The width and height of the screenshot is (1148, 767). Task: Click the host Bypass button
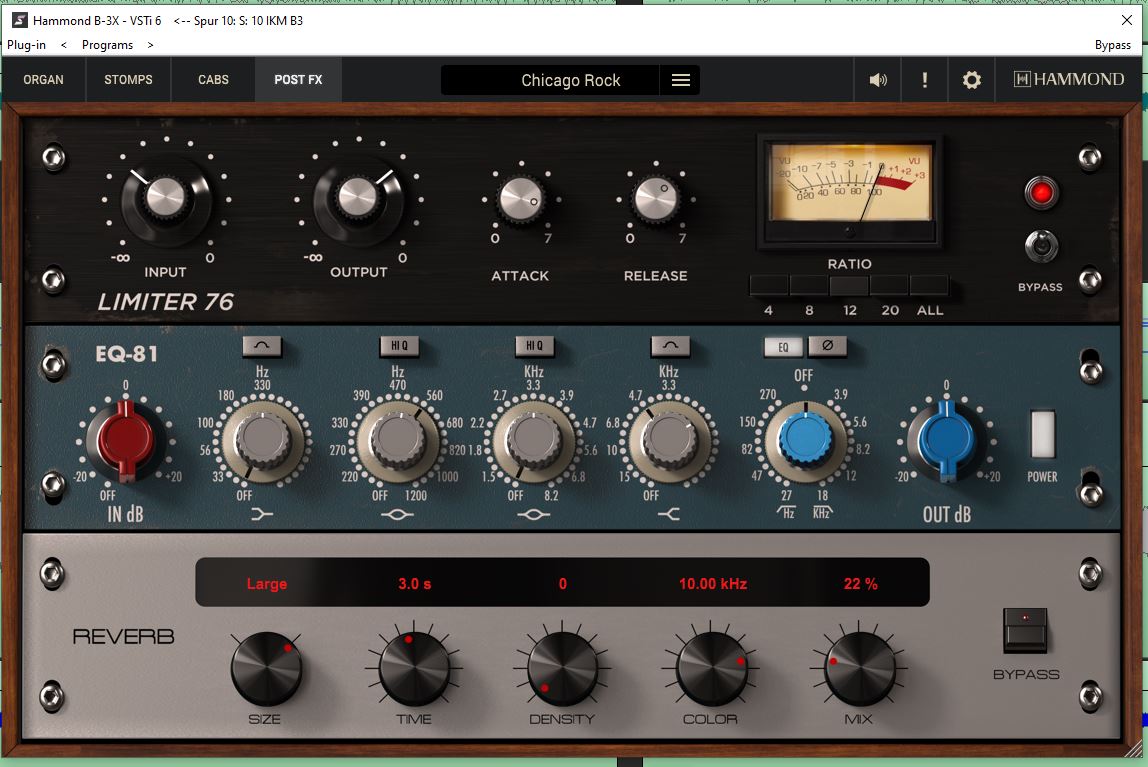pos(1113,45)
